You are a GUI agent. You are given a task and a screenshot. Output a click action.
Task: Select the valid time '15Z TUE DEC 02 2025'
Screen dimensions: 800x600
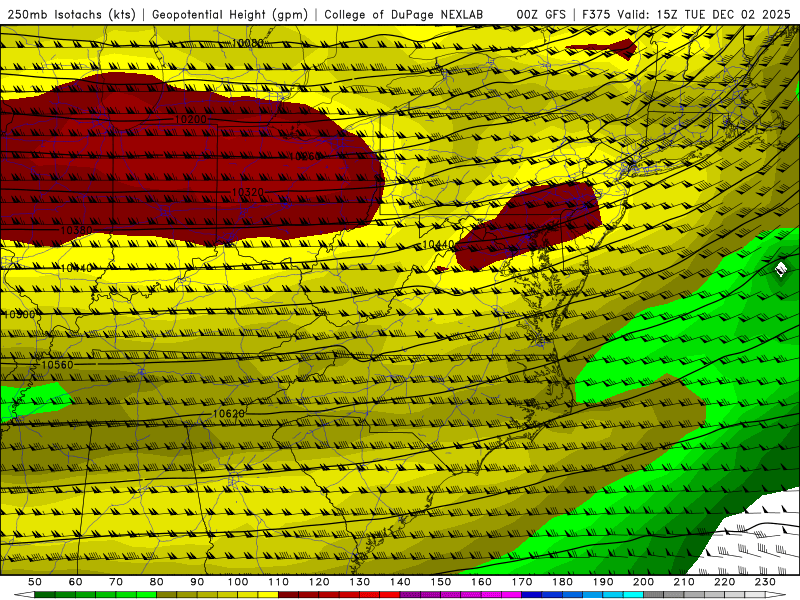(723, 14)
